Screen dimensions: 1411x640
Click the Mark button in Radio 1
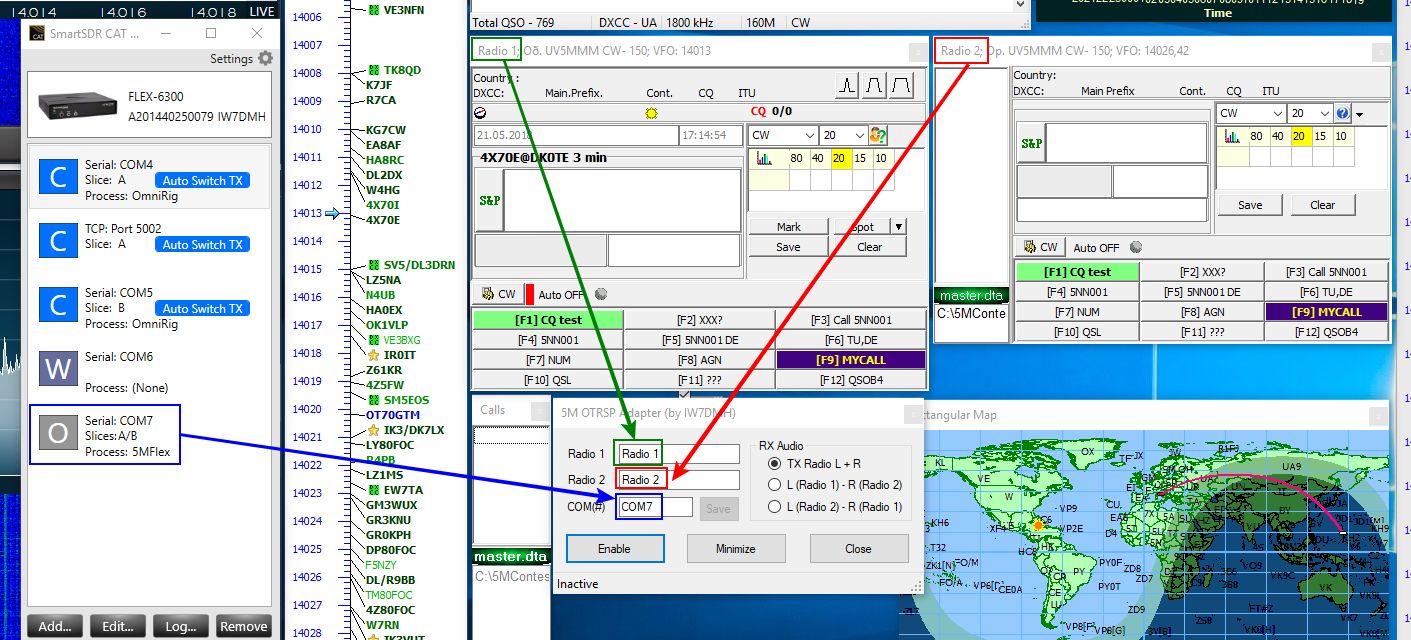click(x=789, y=227)
